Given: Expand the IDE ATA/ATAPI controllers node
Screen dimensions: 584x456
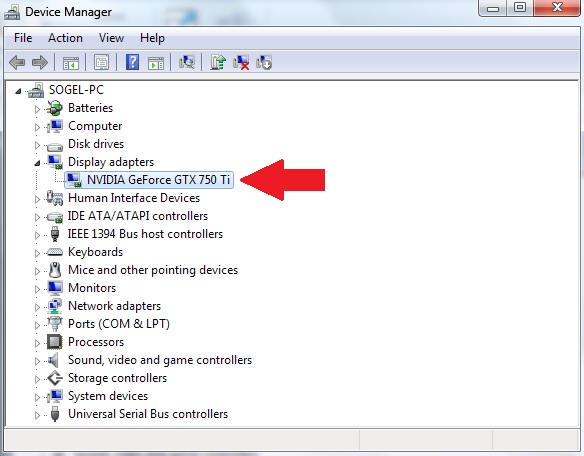Looking at the screenshot, I should tap(37, 217).
